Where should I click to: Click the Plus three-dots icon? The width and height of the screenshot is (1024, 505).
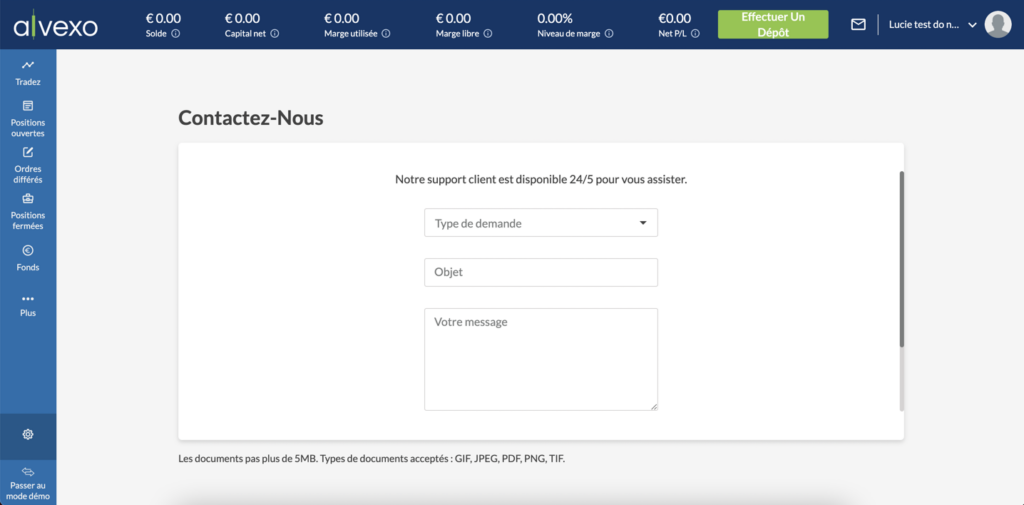tap(27, 299)
